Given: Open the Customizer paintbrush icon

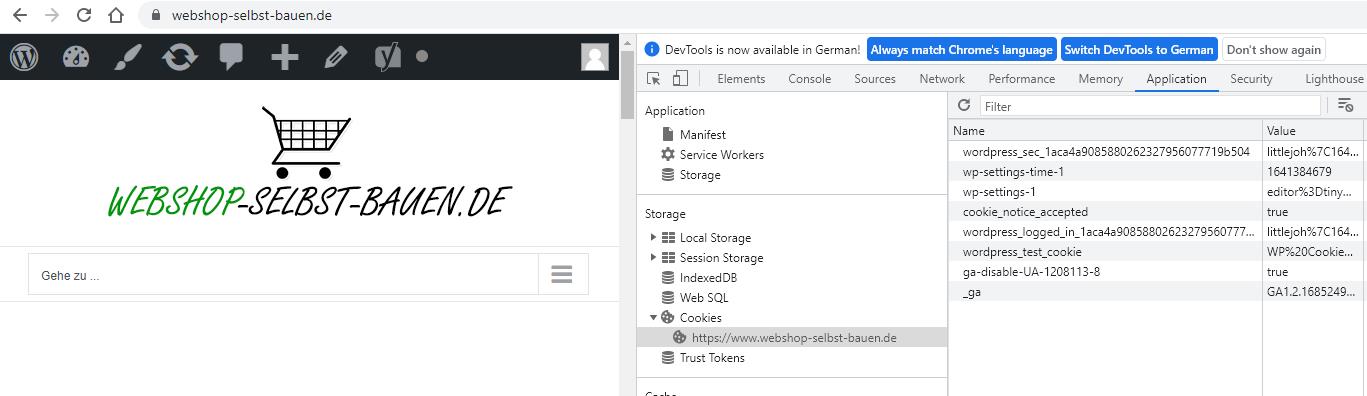Looking at the screenshot, I should pos(128,57).
